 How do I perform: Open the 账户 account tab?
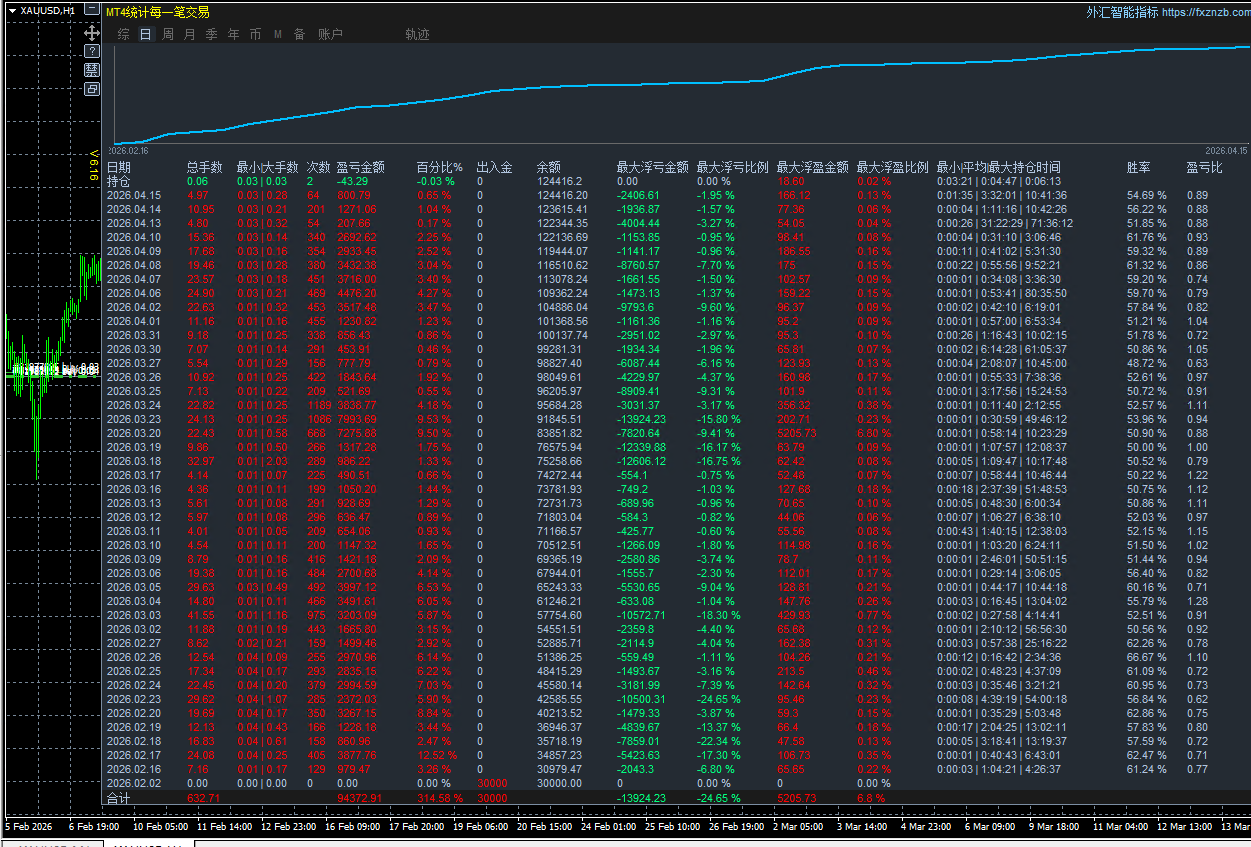click(330, 34)
